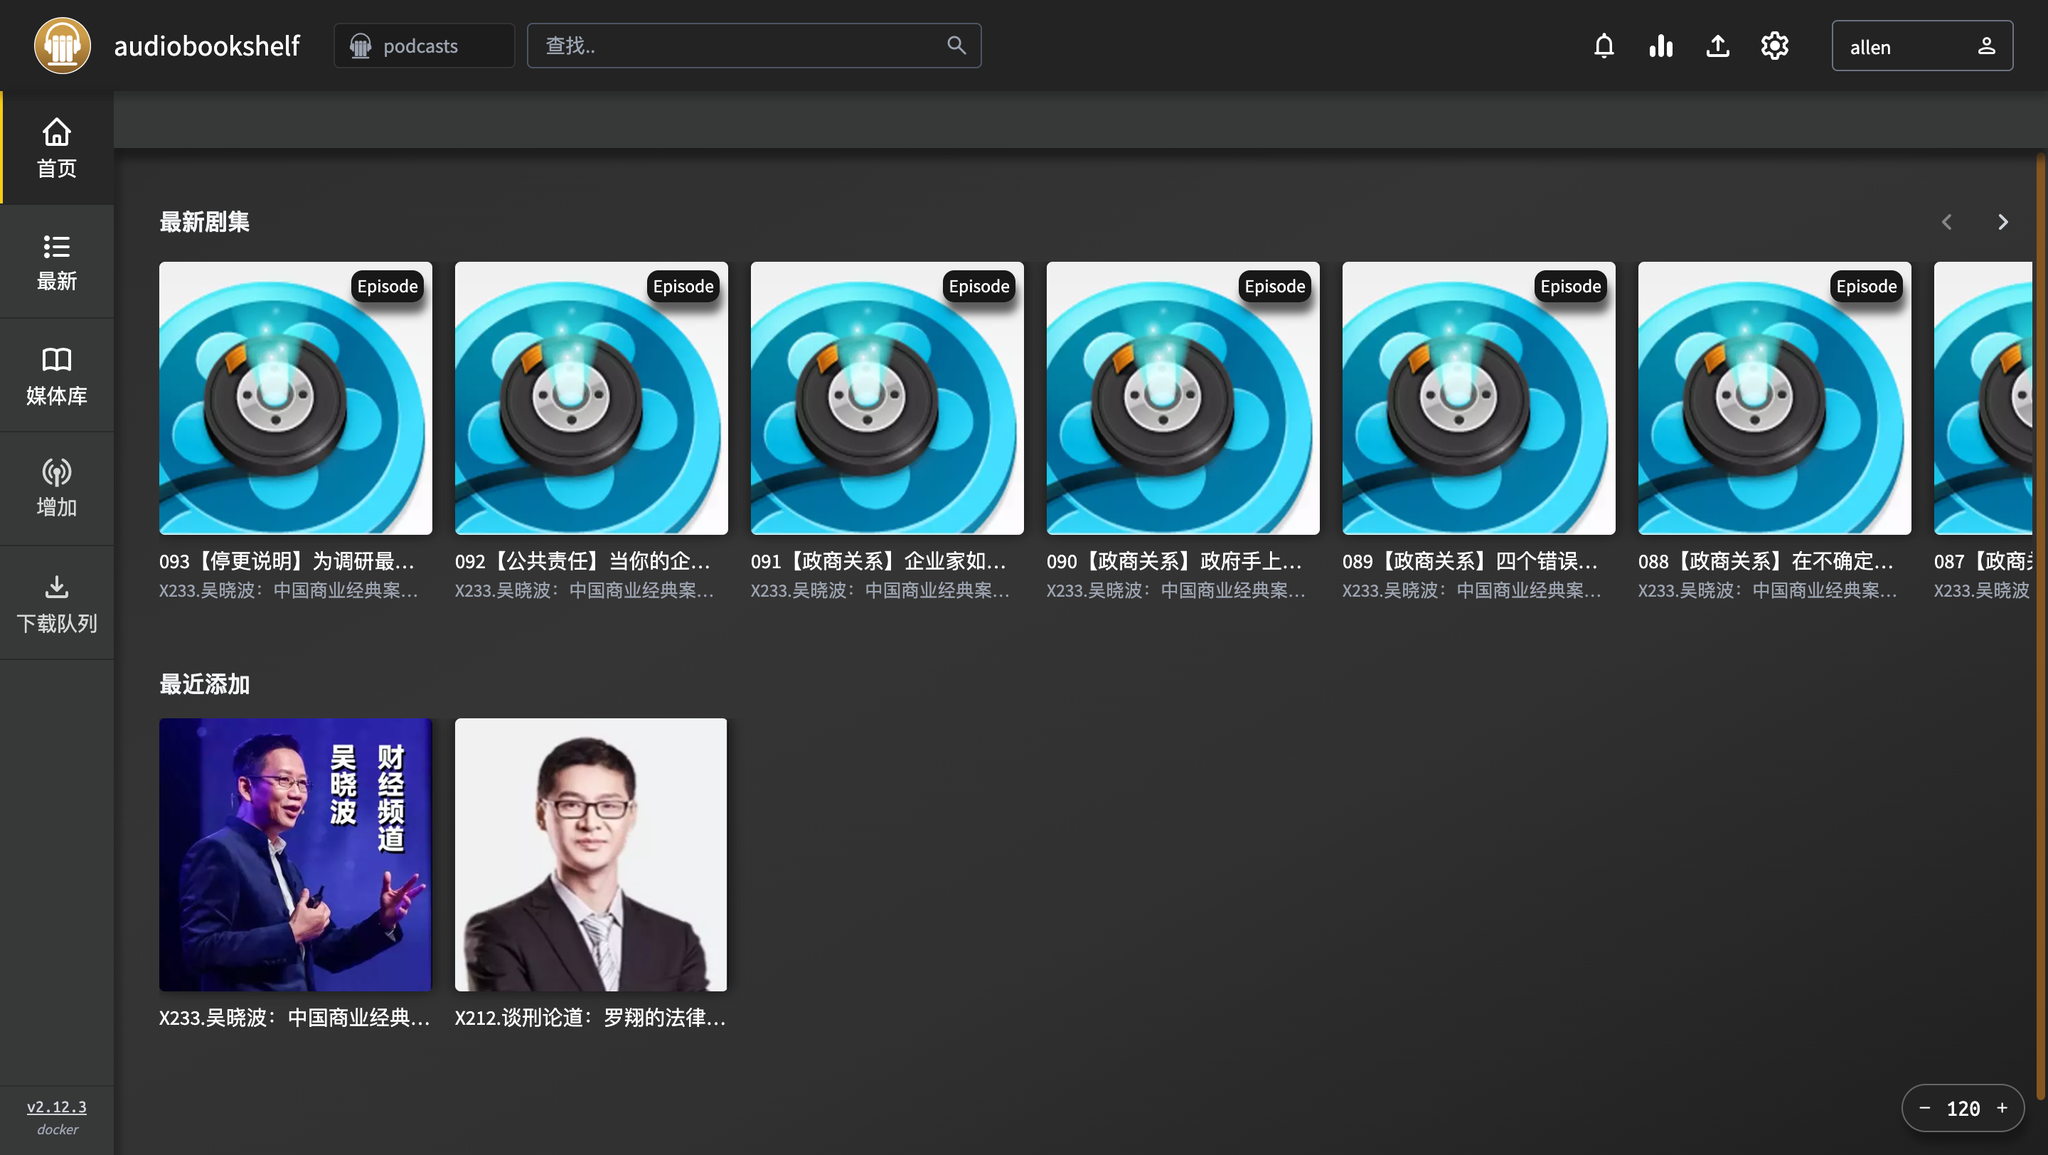Open the allen user account menu
This screenshot has width=2048, height=1155.
pos(1922,46)
